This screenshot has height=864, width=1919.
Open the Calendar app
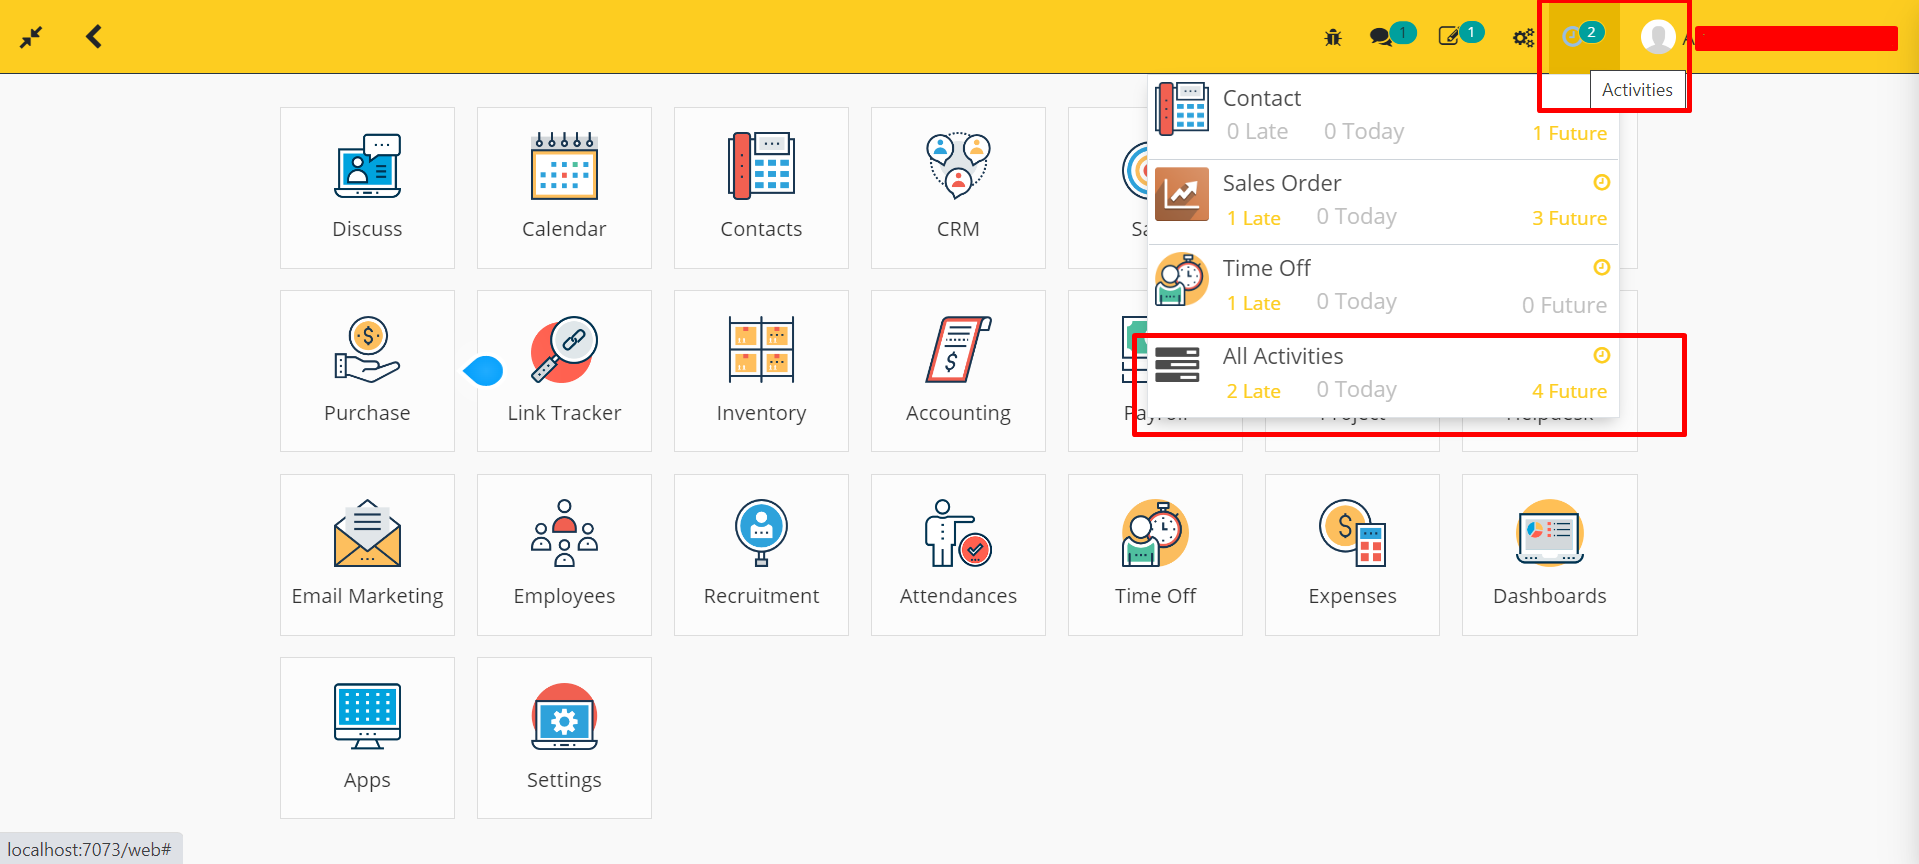coord(564,188)
